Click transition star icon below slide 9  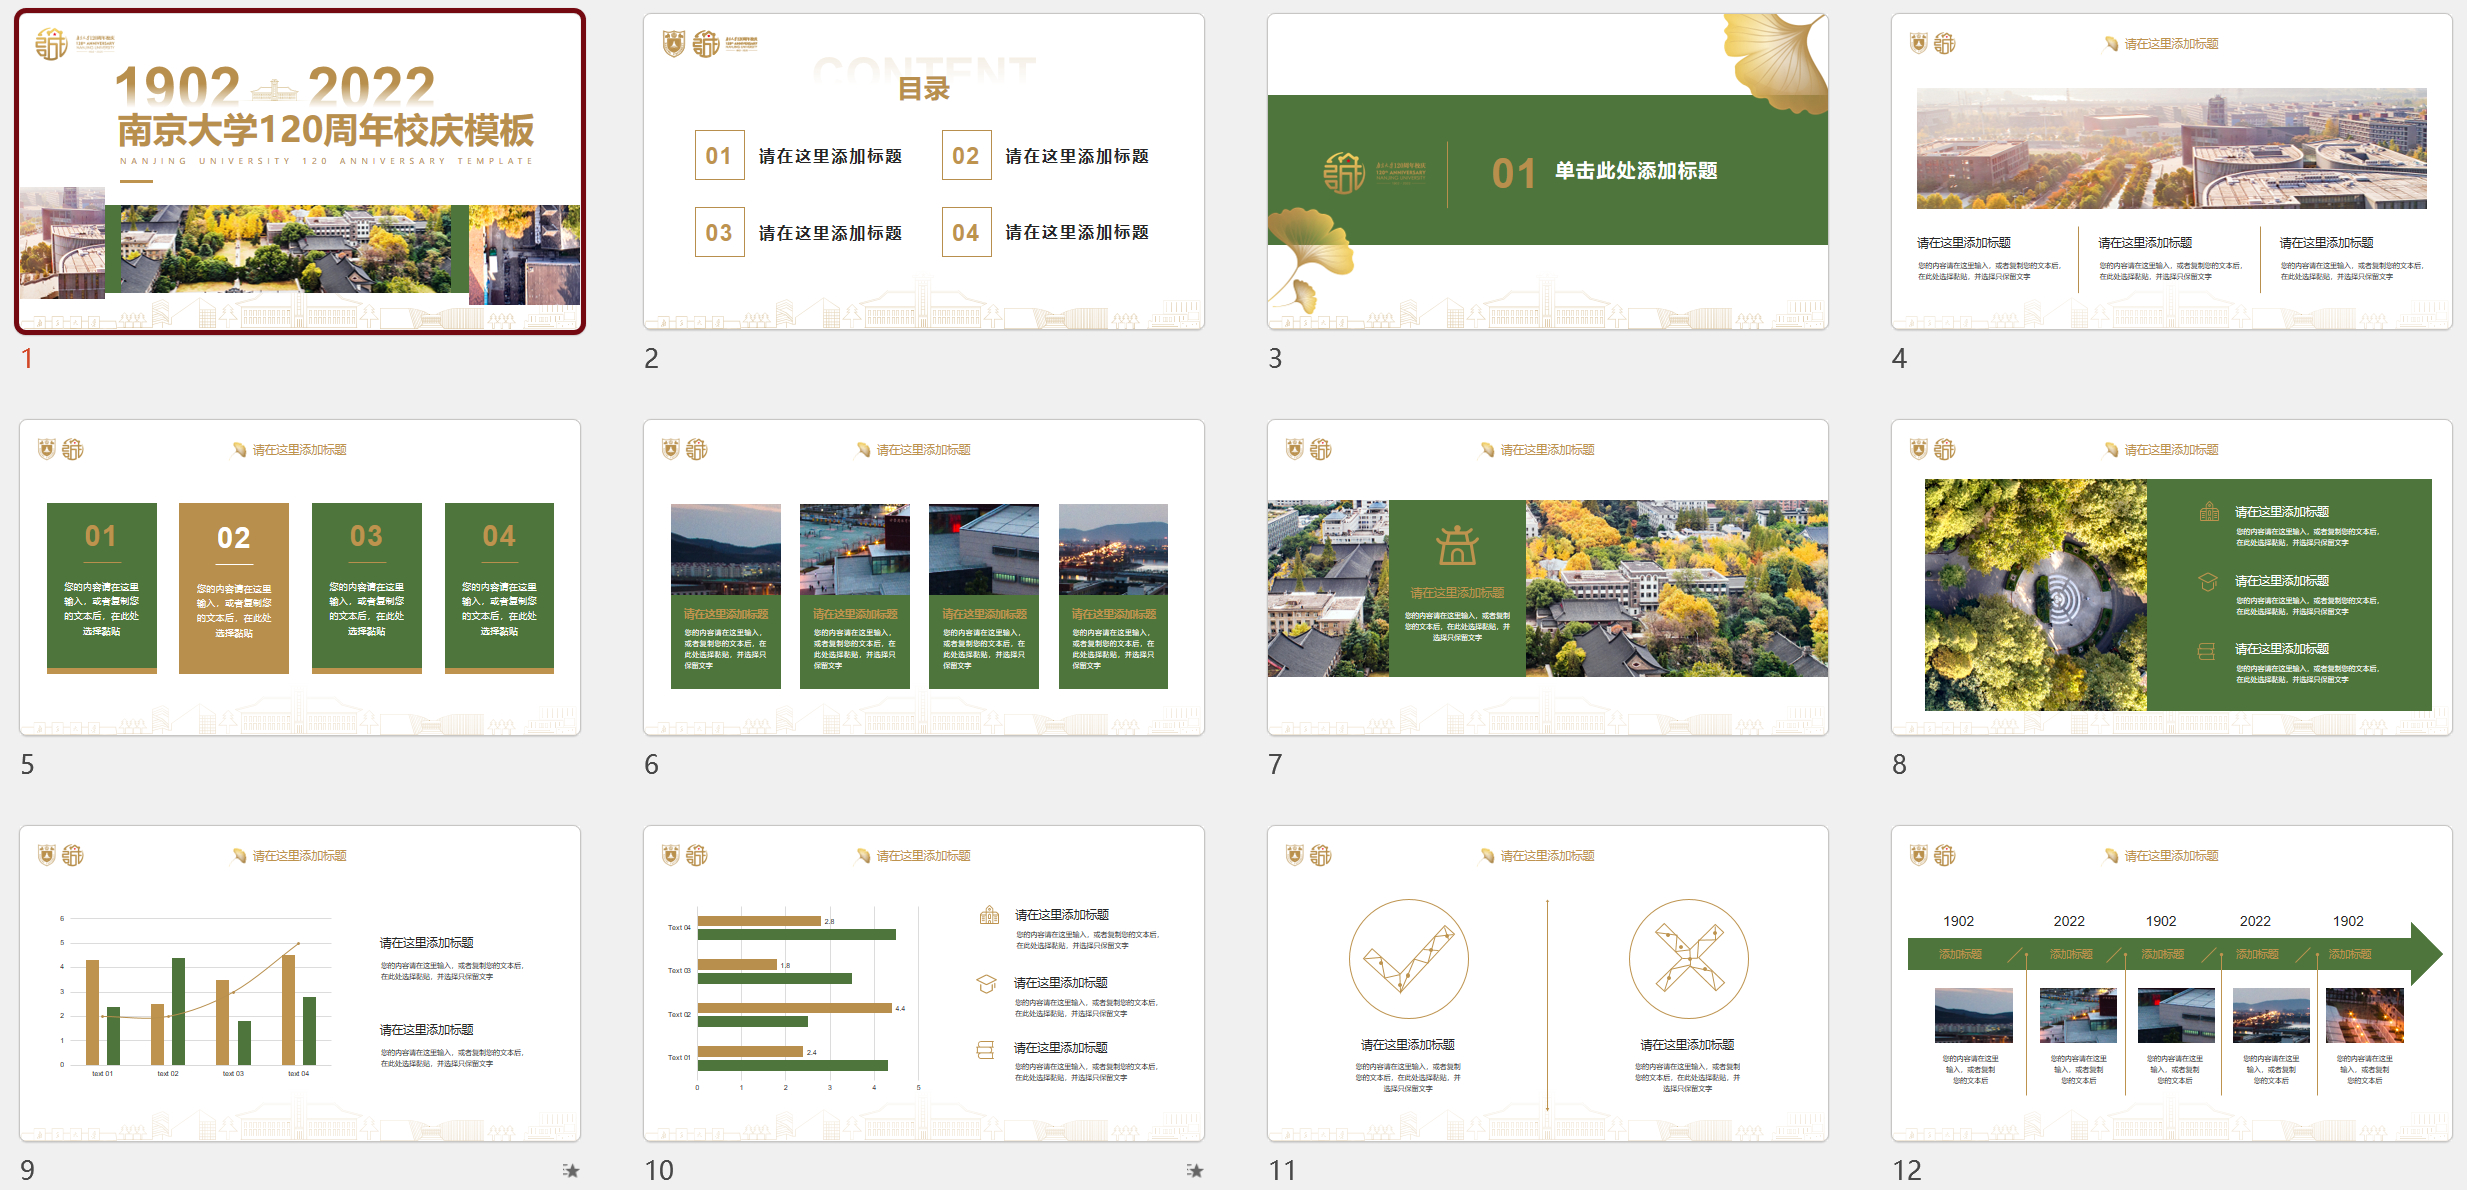[571, 1170]
